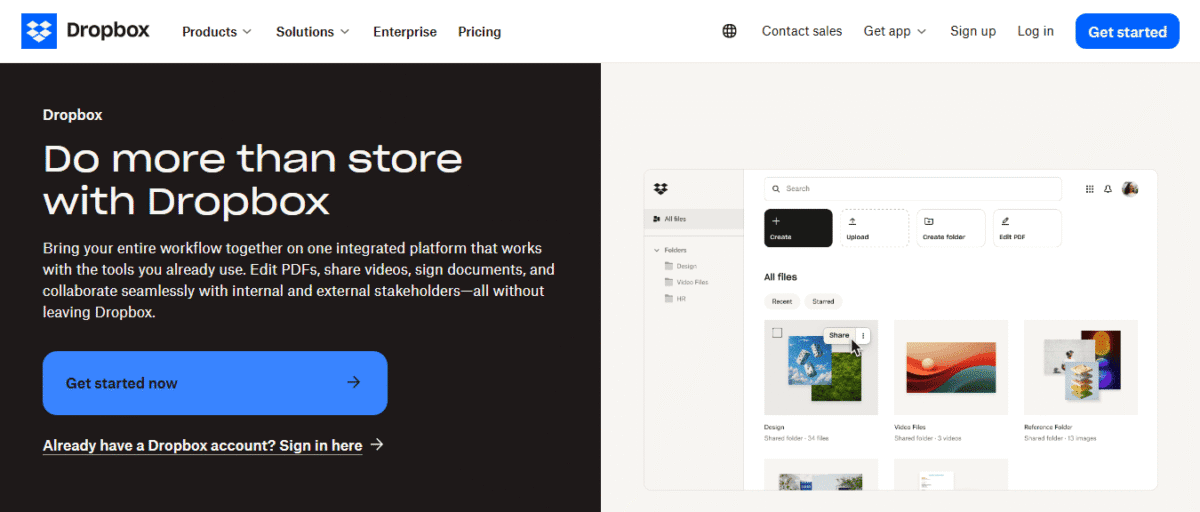Click the Create folder tile

tap(951, 228)
